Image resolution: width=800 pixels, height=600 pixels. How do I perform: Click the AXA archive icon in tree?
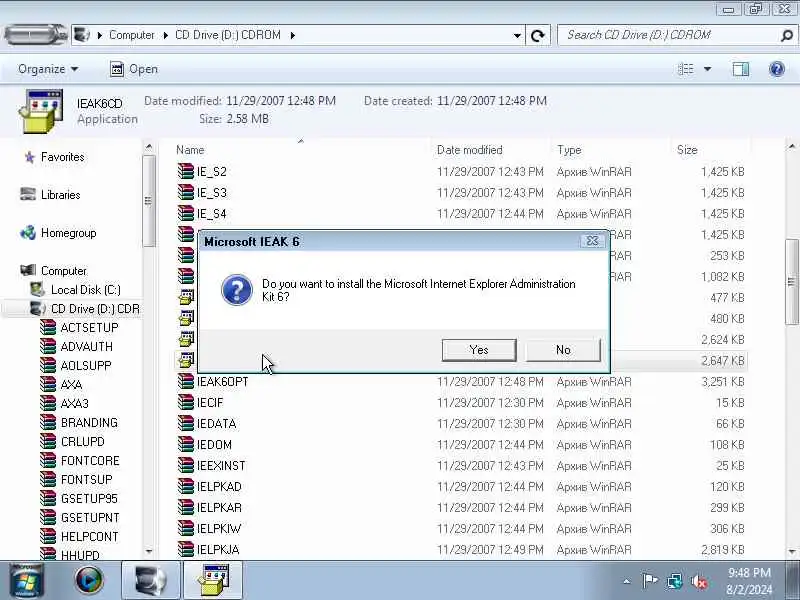point(48,384)
